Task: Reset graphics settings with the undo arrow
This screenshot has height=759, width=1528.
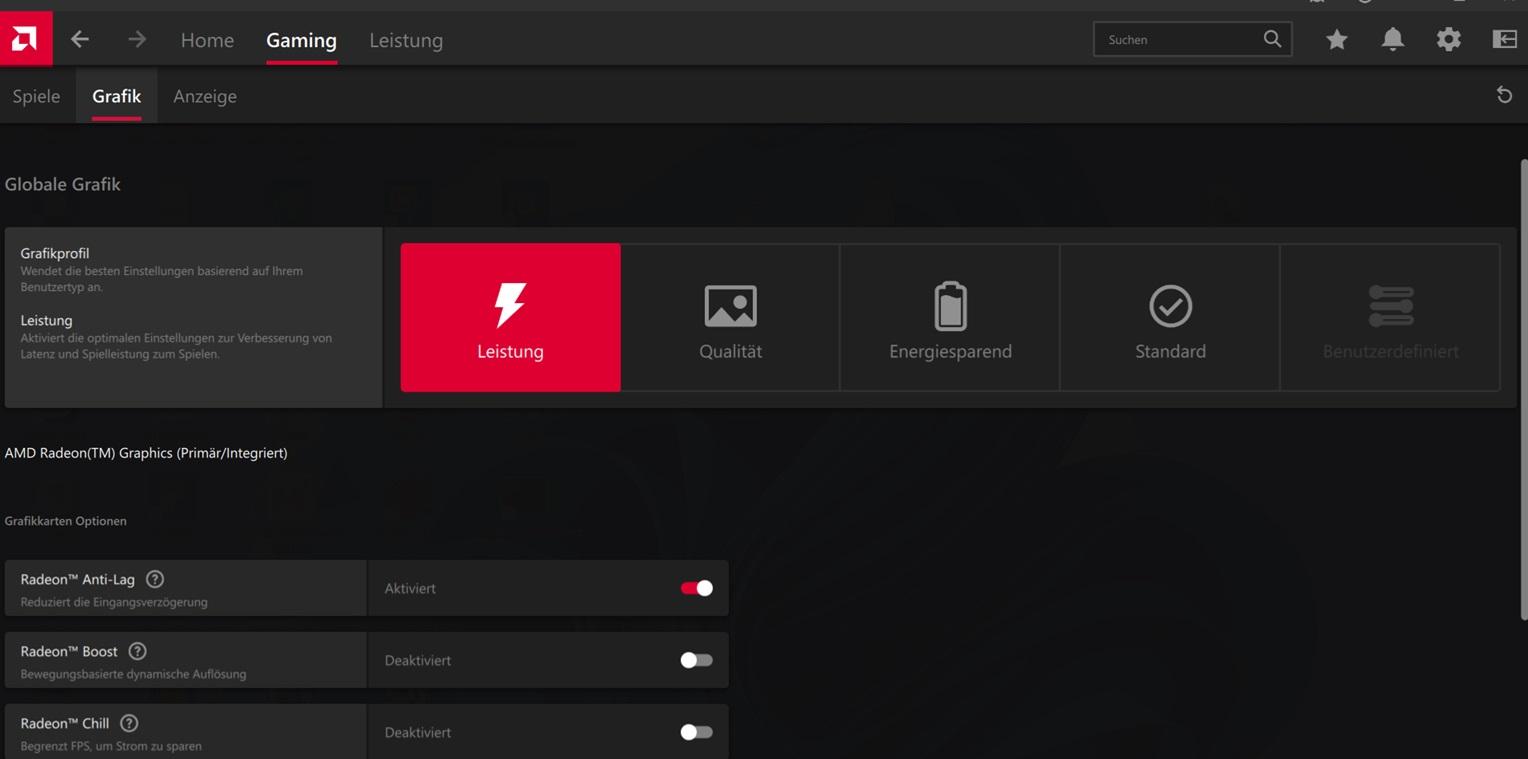Action: tap(1504, 95)
